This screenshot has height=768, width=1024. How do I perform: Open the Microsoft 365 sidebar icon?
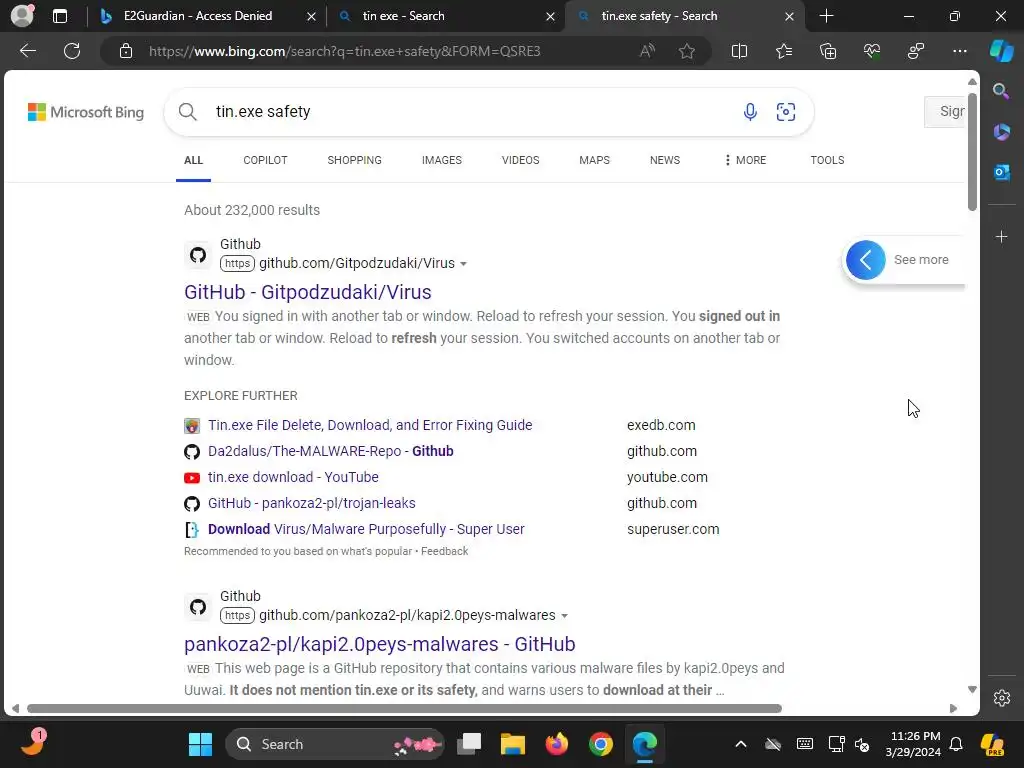[x=1001, y=132]
